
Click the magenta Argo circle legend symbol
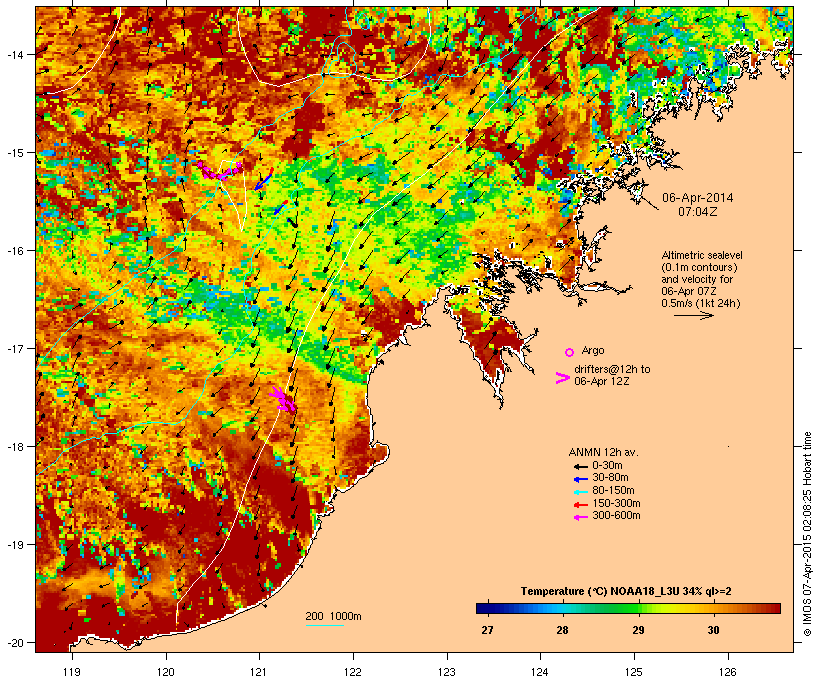point(570,352)
